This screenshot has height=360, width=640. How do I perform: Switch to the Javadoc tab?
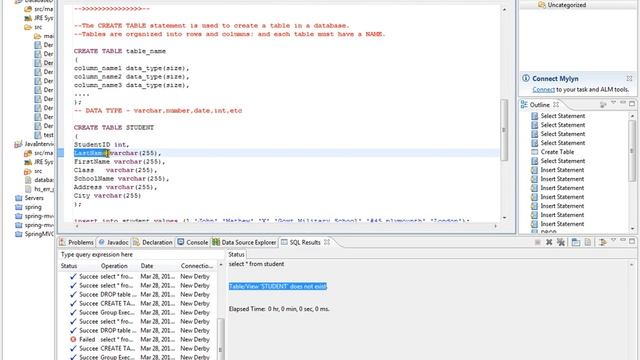(113, 242)
